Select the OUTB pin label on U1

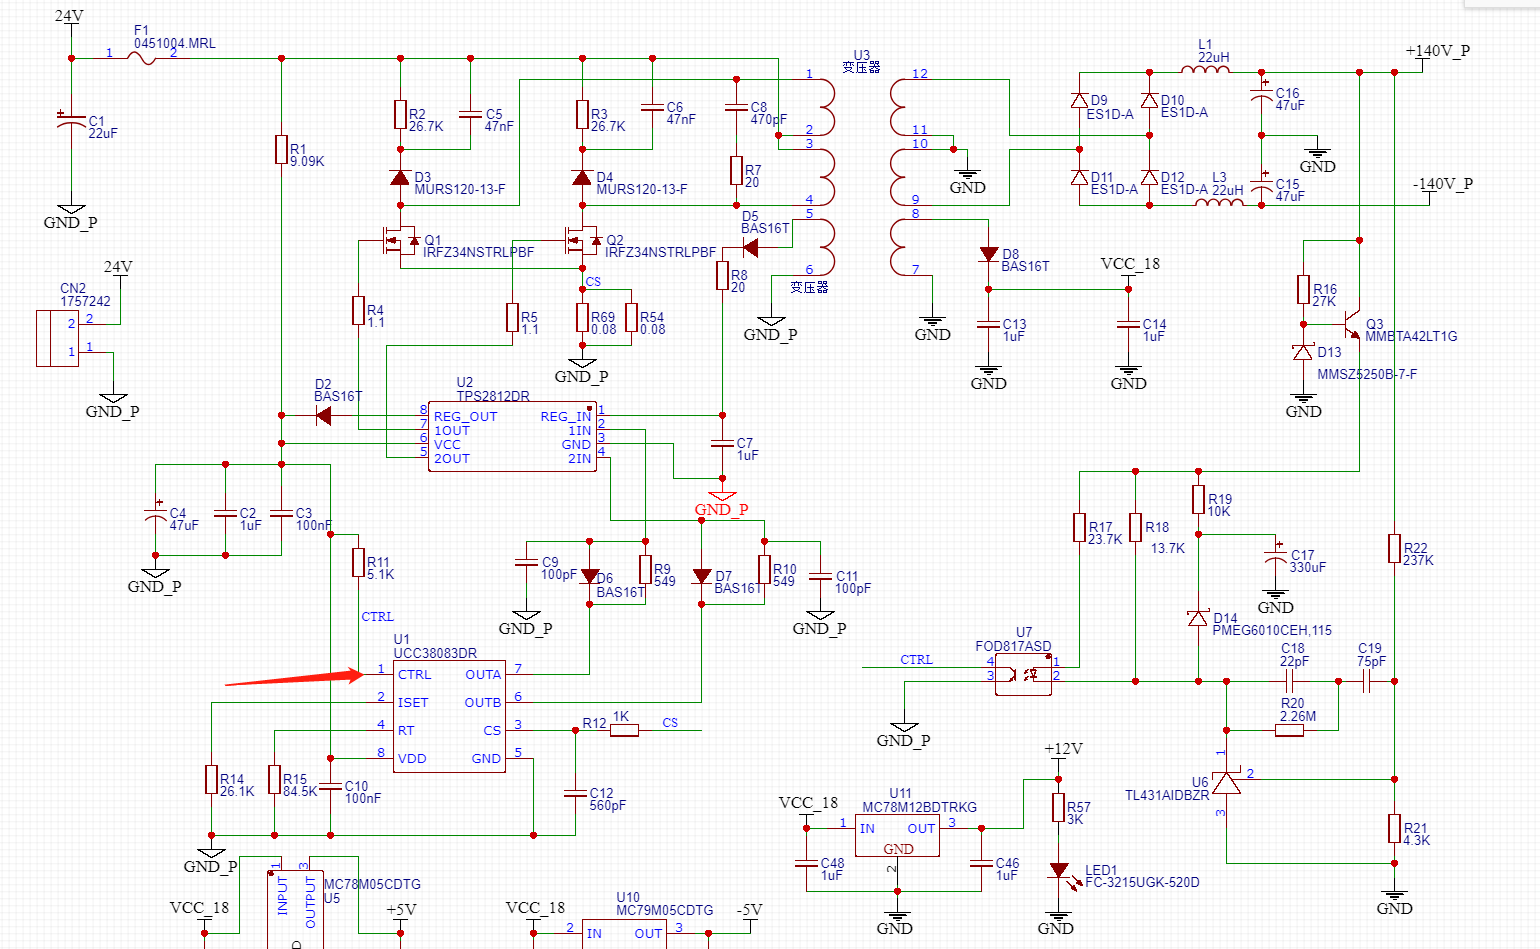click(x=483, y=703)
